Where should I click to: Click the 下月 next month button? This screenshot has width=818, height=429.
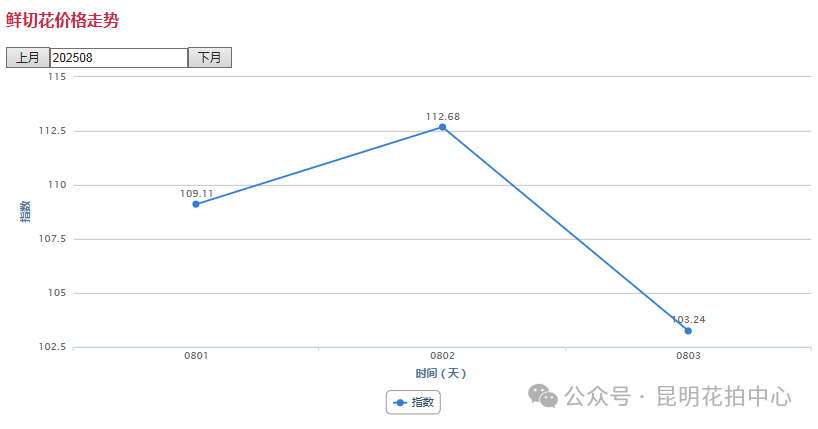click(210, 58)
